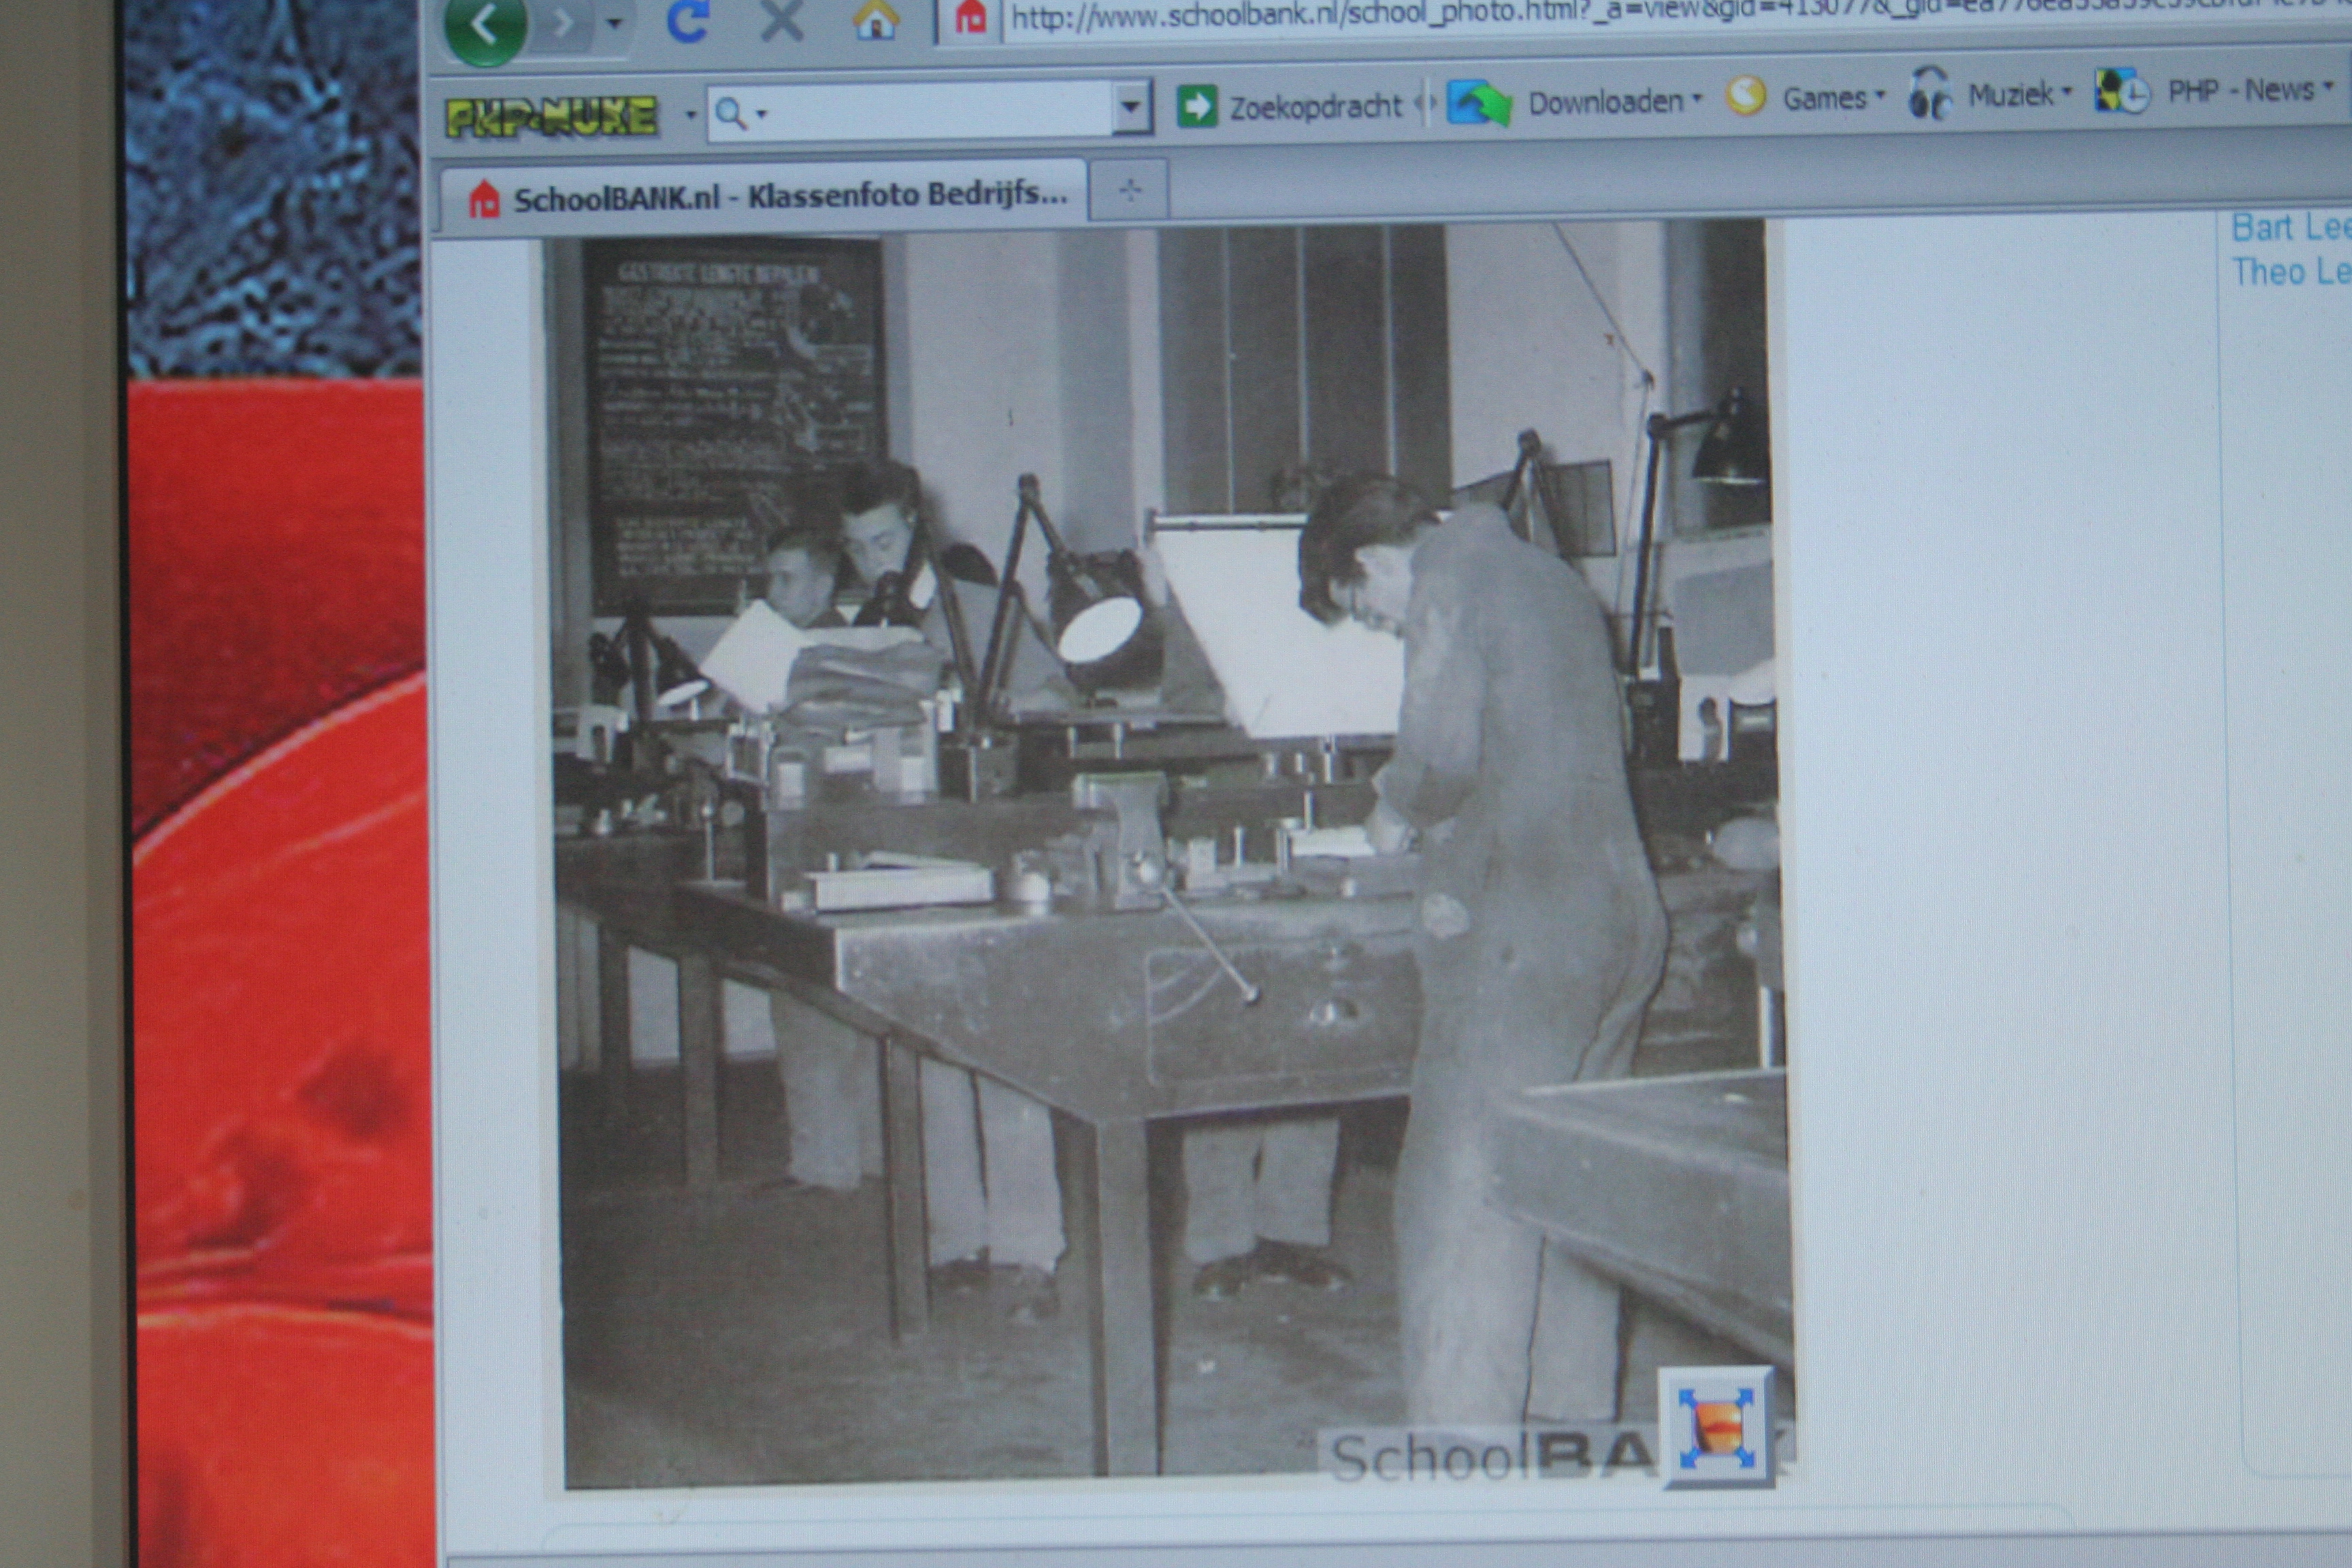Open the back/forward history dropdown arrow
Image resolution: width=2352 pixels, height=1568 pixels.
click(x=615, y=24)
